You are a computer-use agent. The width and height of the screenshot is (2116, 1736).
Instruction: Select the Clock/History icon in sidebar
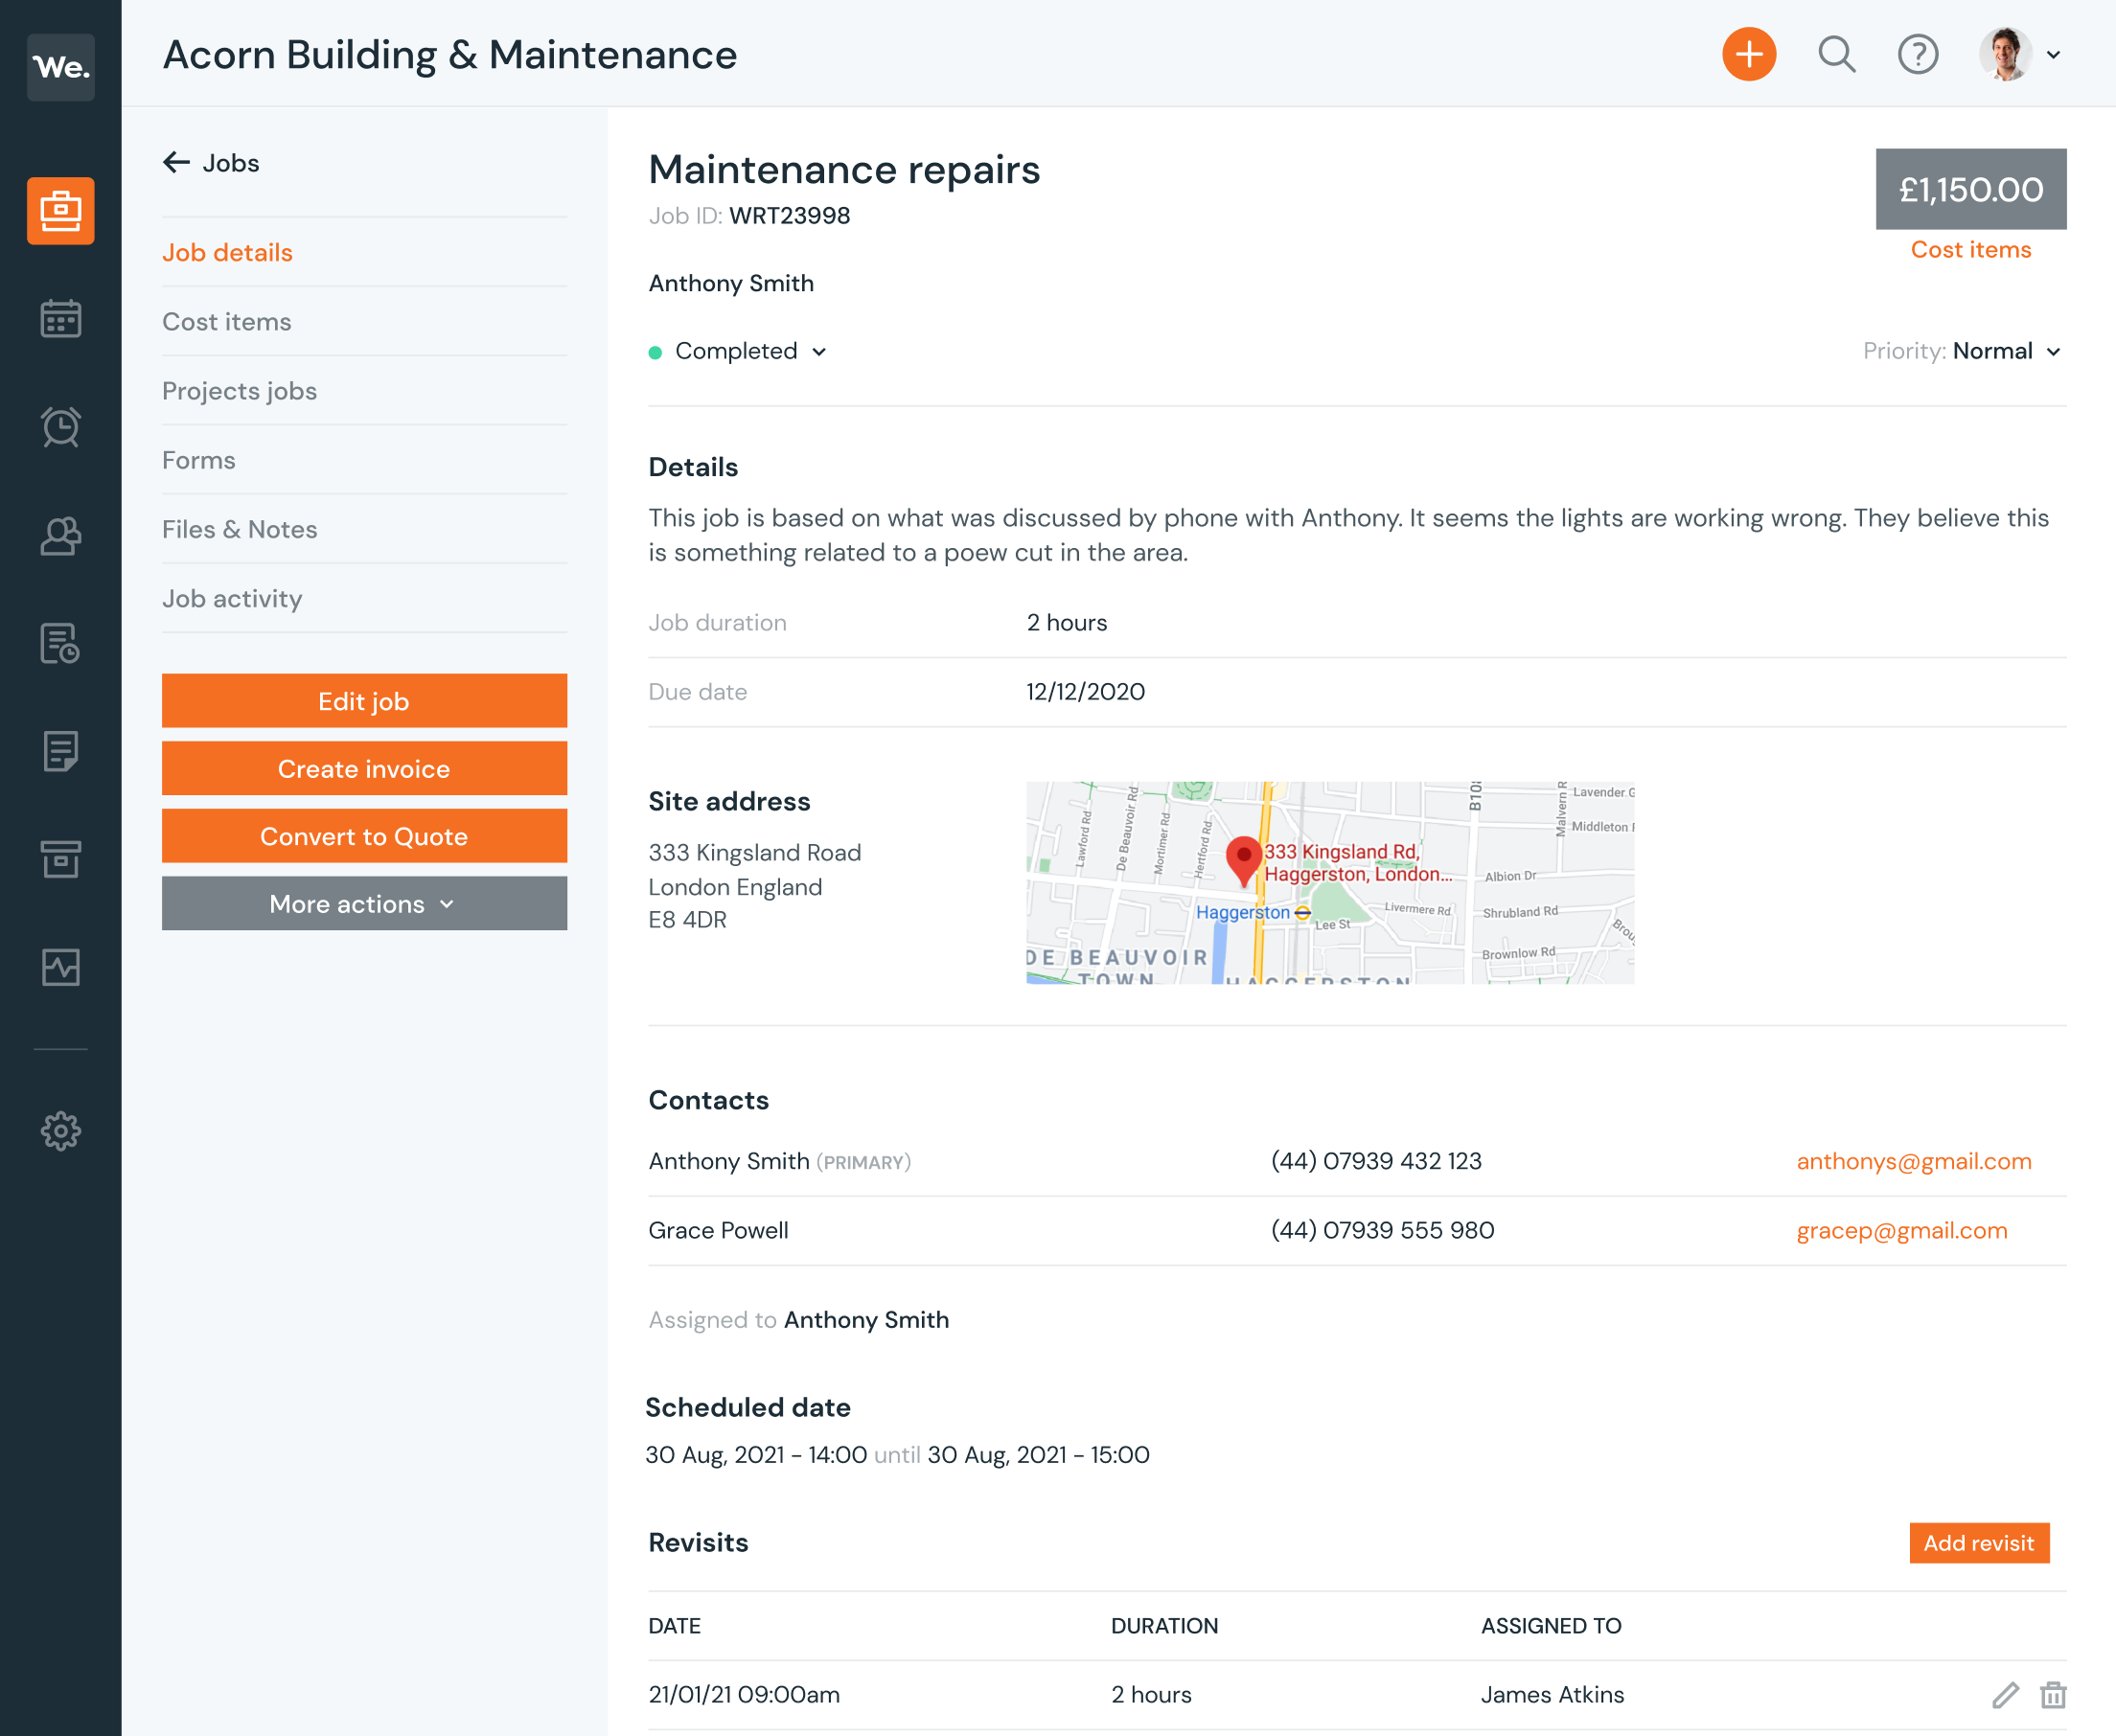tap(61, 427)
